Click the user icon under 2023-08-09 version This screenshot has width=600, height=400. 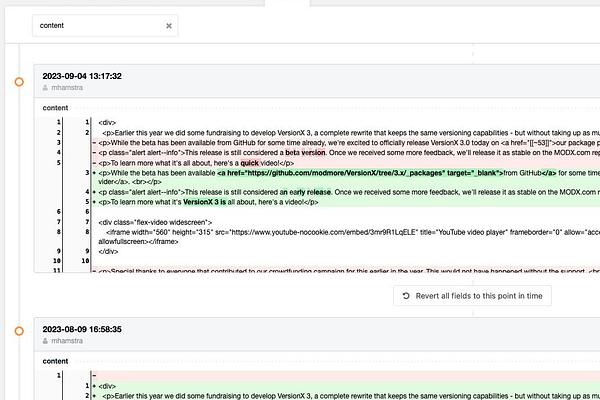point(45,341)
